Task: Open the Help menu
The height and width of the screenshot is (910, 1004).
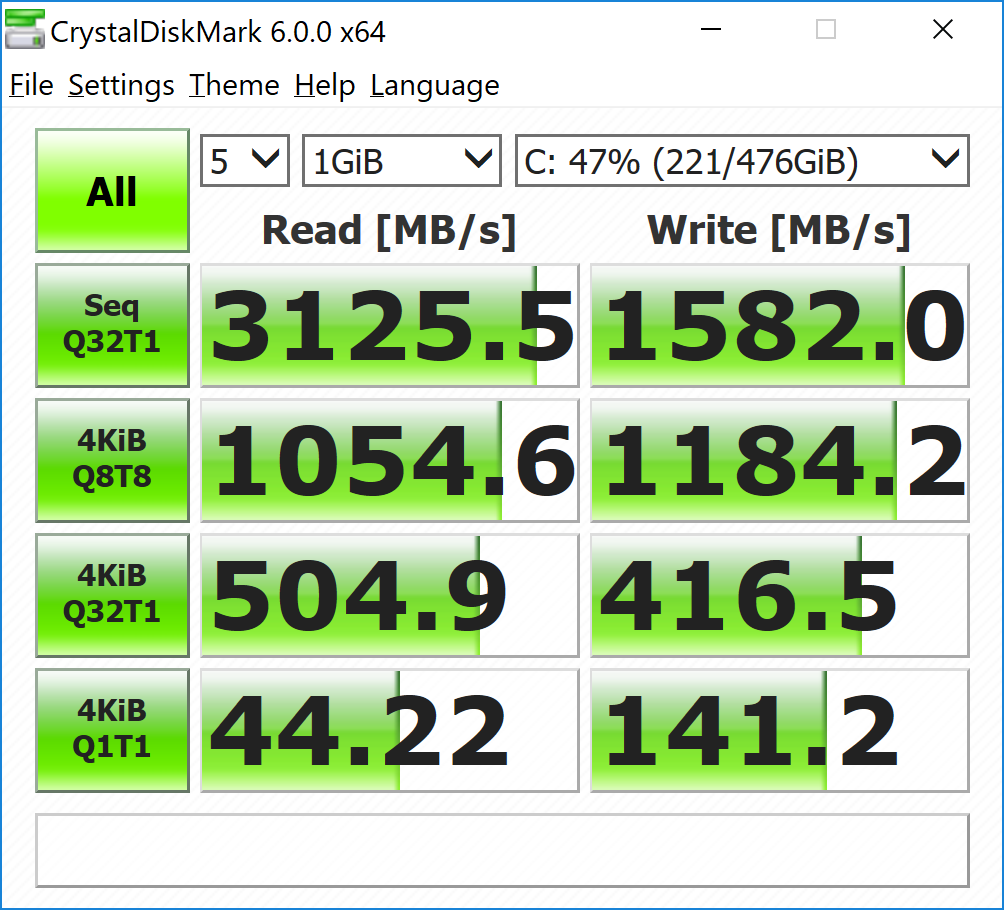Action: (325, 85)
